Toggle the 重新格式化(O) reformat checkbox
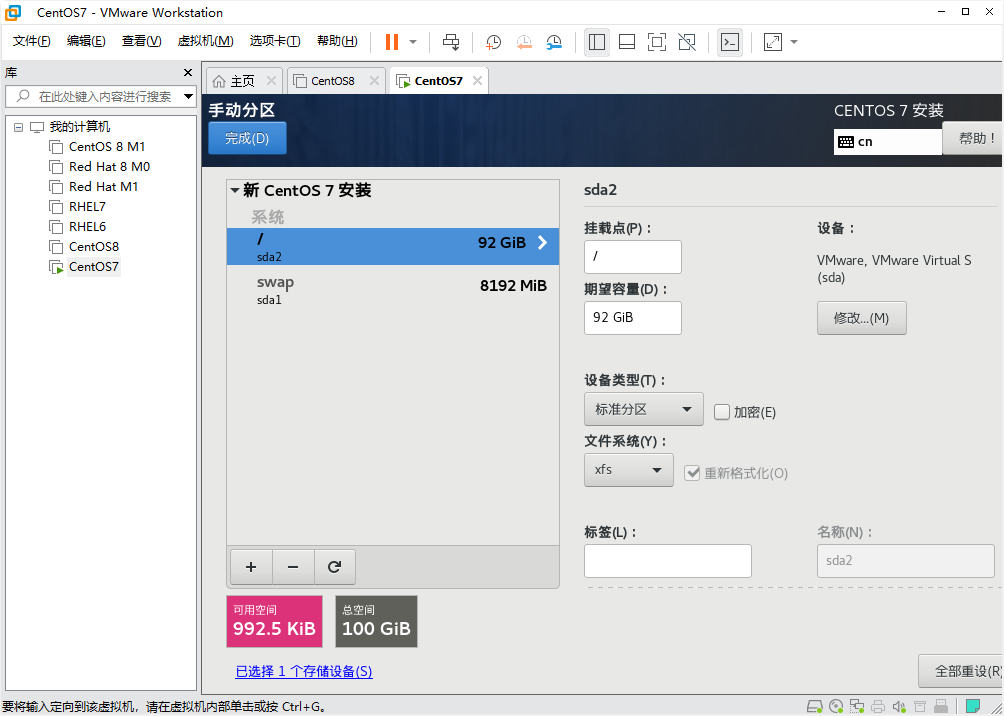The width and height of the screenshot is (1004, 716). (692, 473)
